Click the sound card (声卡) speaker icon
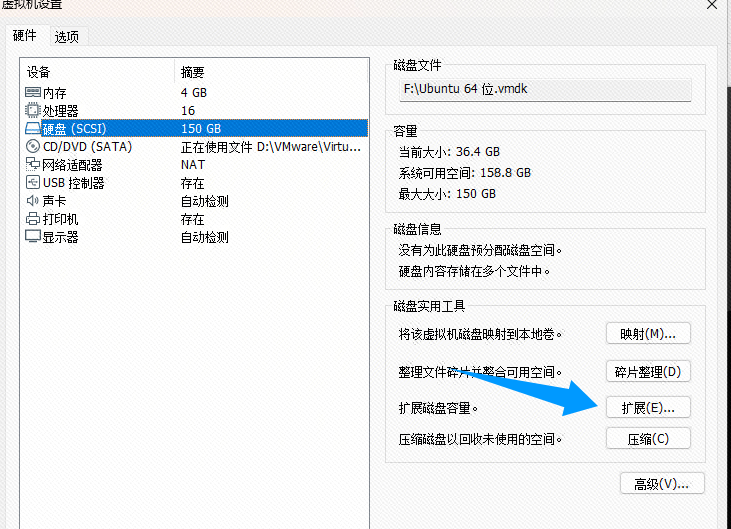 (33, 200)
